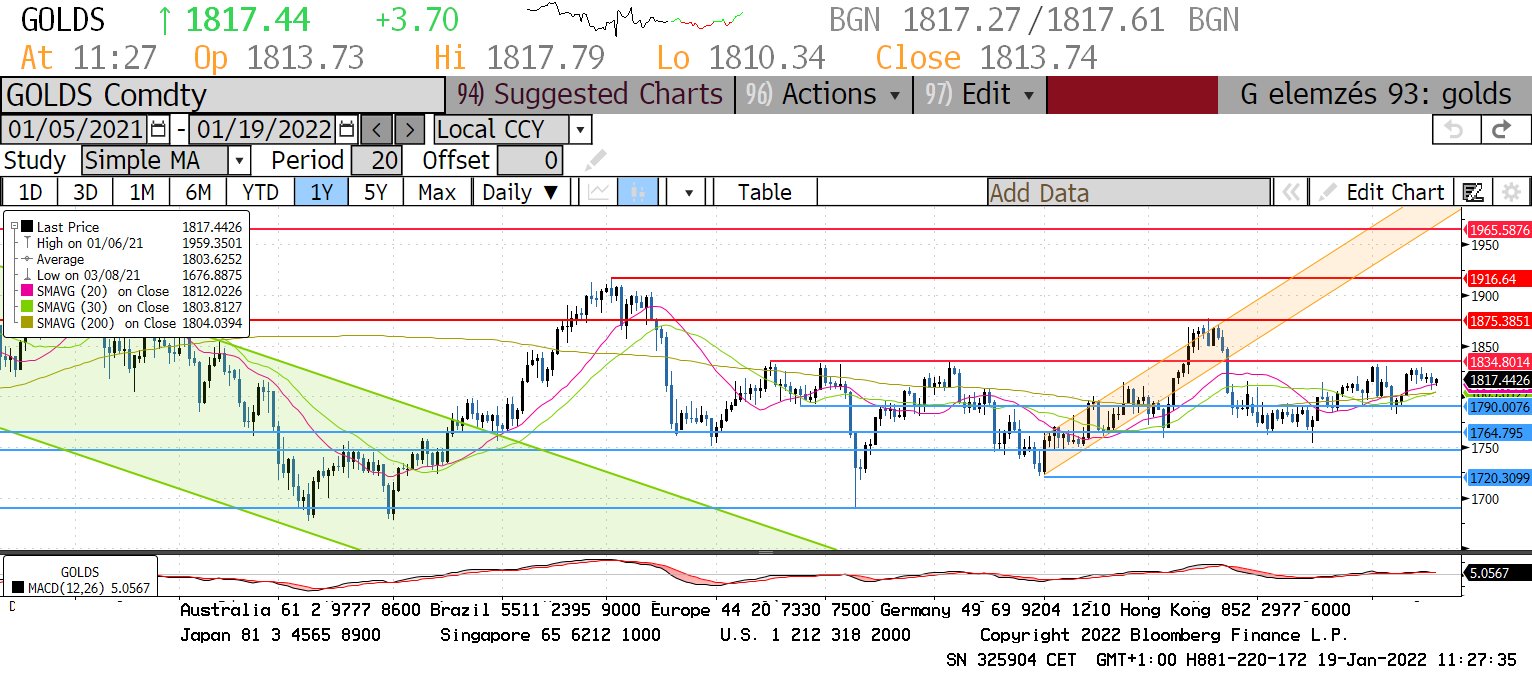This screenshot has width=1532, height=689.
Task: Open the chart type dropdown arrow
Action: [688, 192]
